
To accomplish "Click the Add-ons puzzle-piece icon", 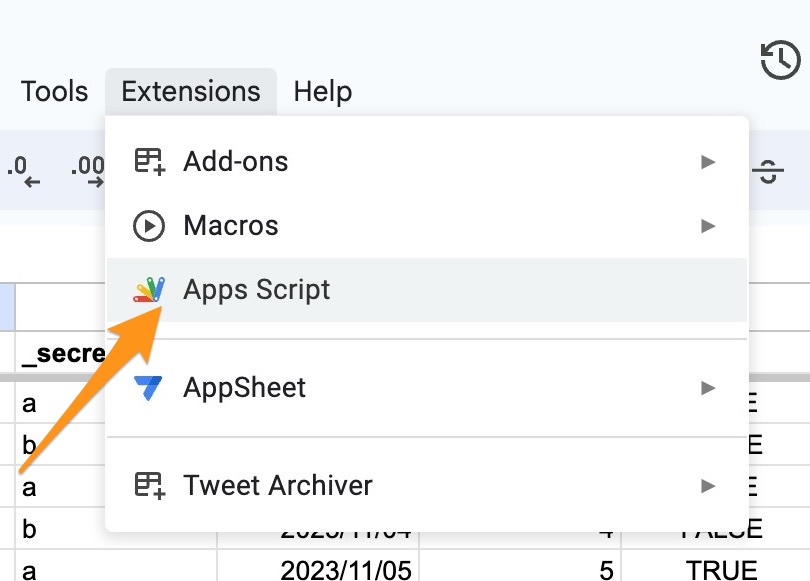I will (x=152, y=160).
